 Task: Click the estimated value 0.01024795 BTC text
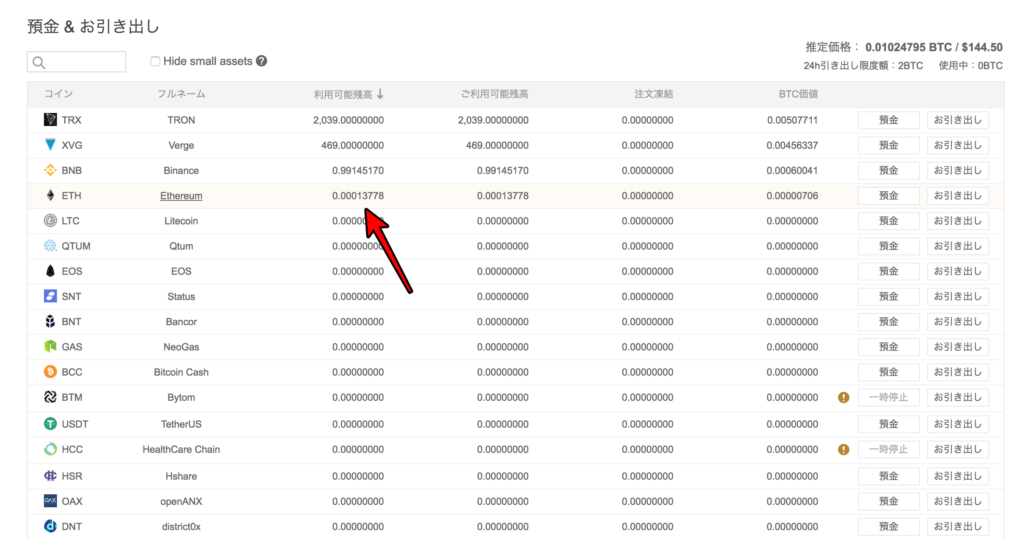coord(908,47)
